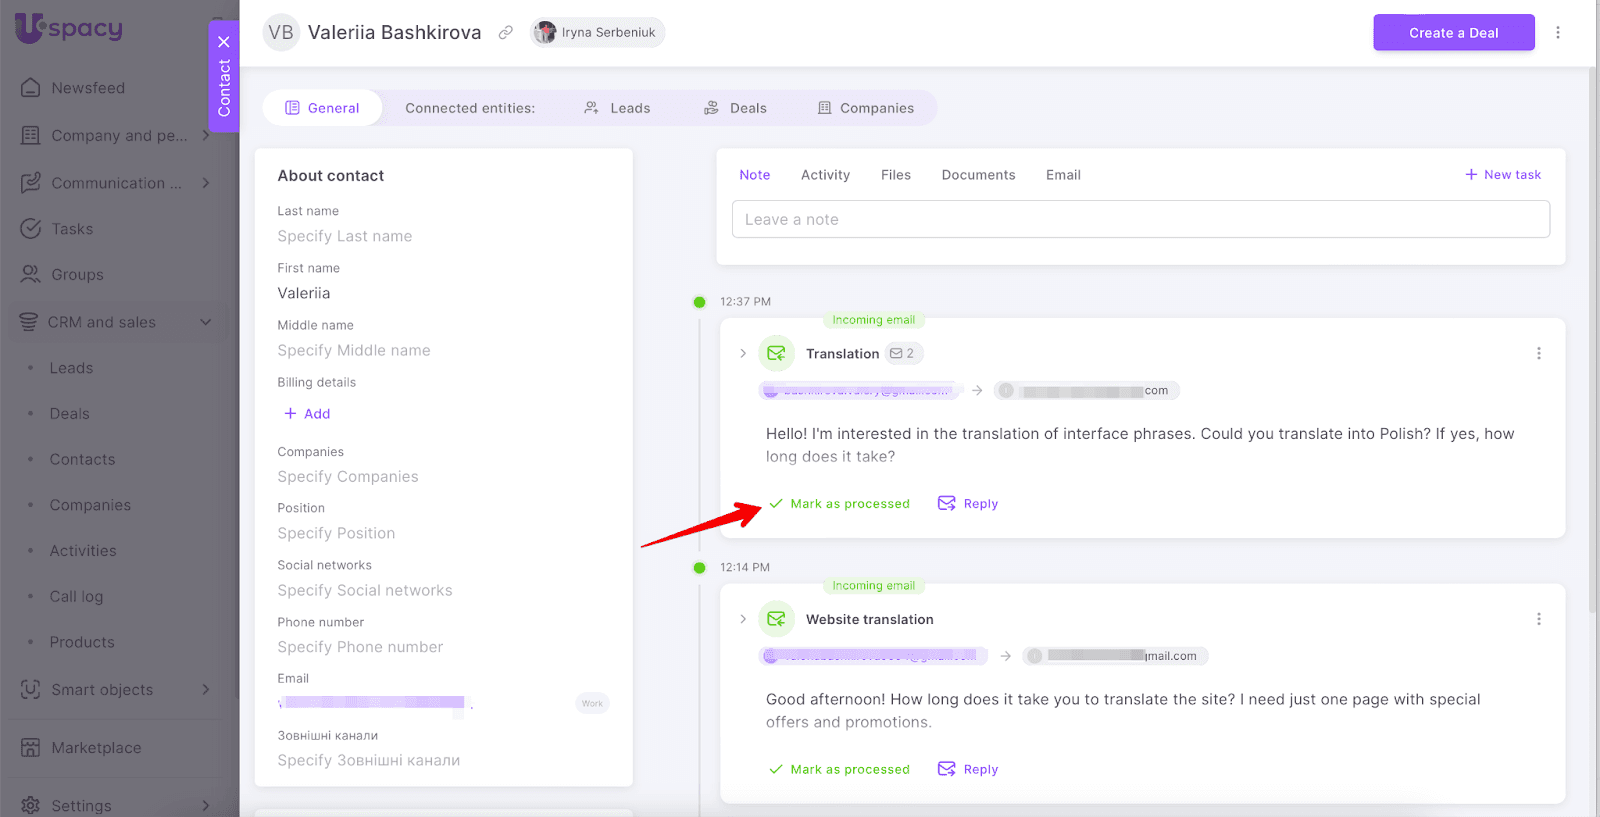Mark the Translation email as processed
This screenshot has height=817, width=1600.
click(x=840, y=504)
